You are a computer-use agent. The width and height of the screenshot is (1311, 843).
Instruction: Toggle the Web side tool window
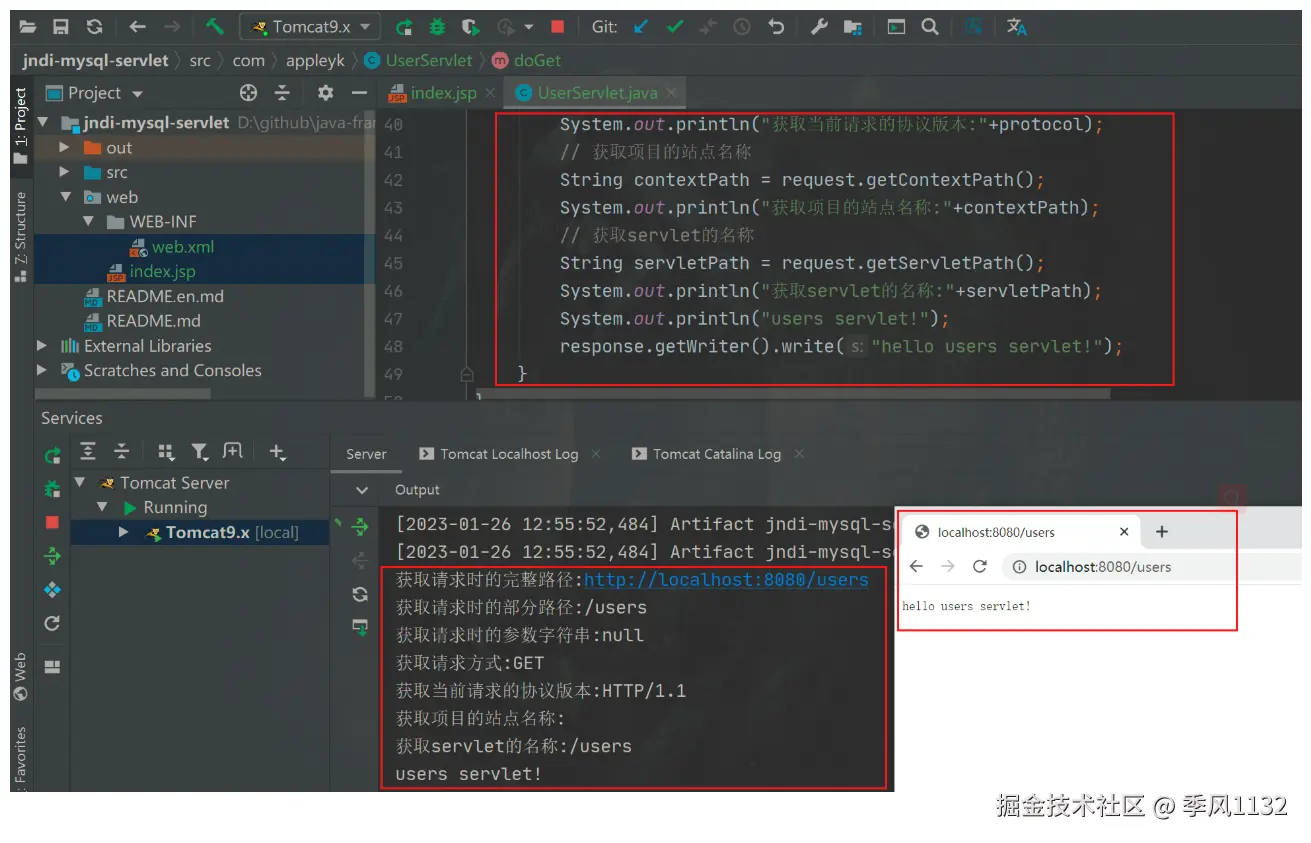pyautogui.click(x=21, y=678)
